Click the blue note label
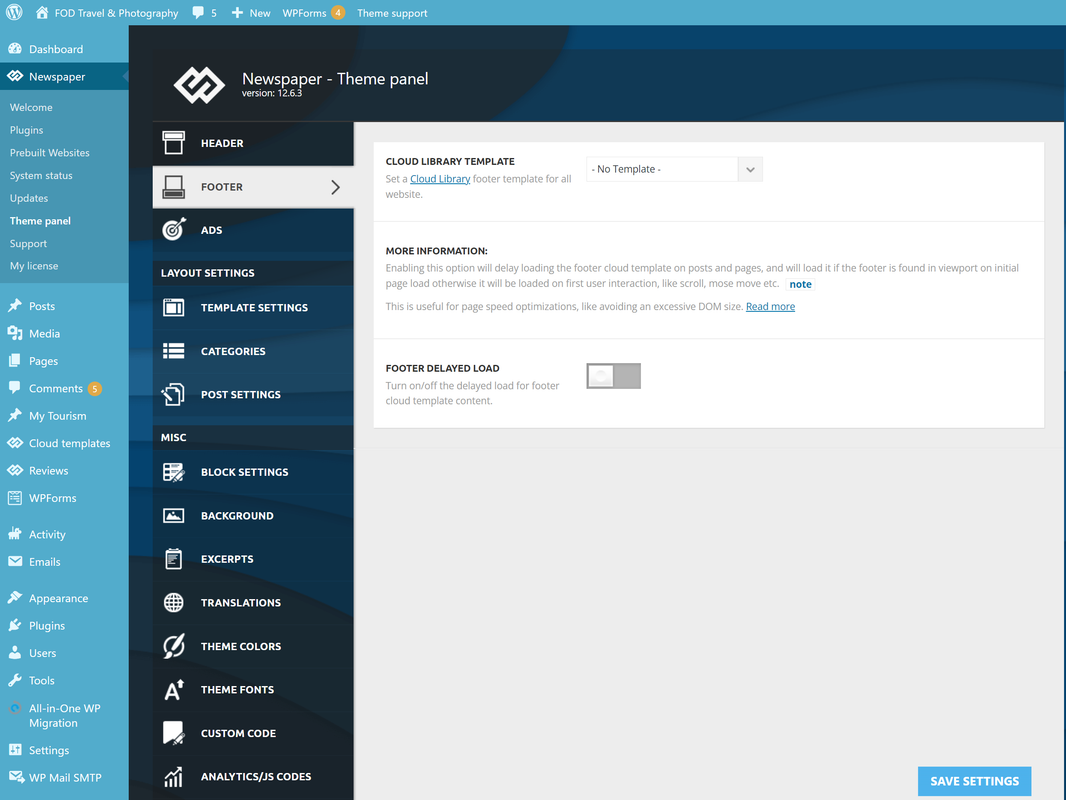 click(800, 284)
